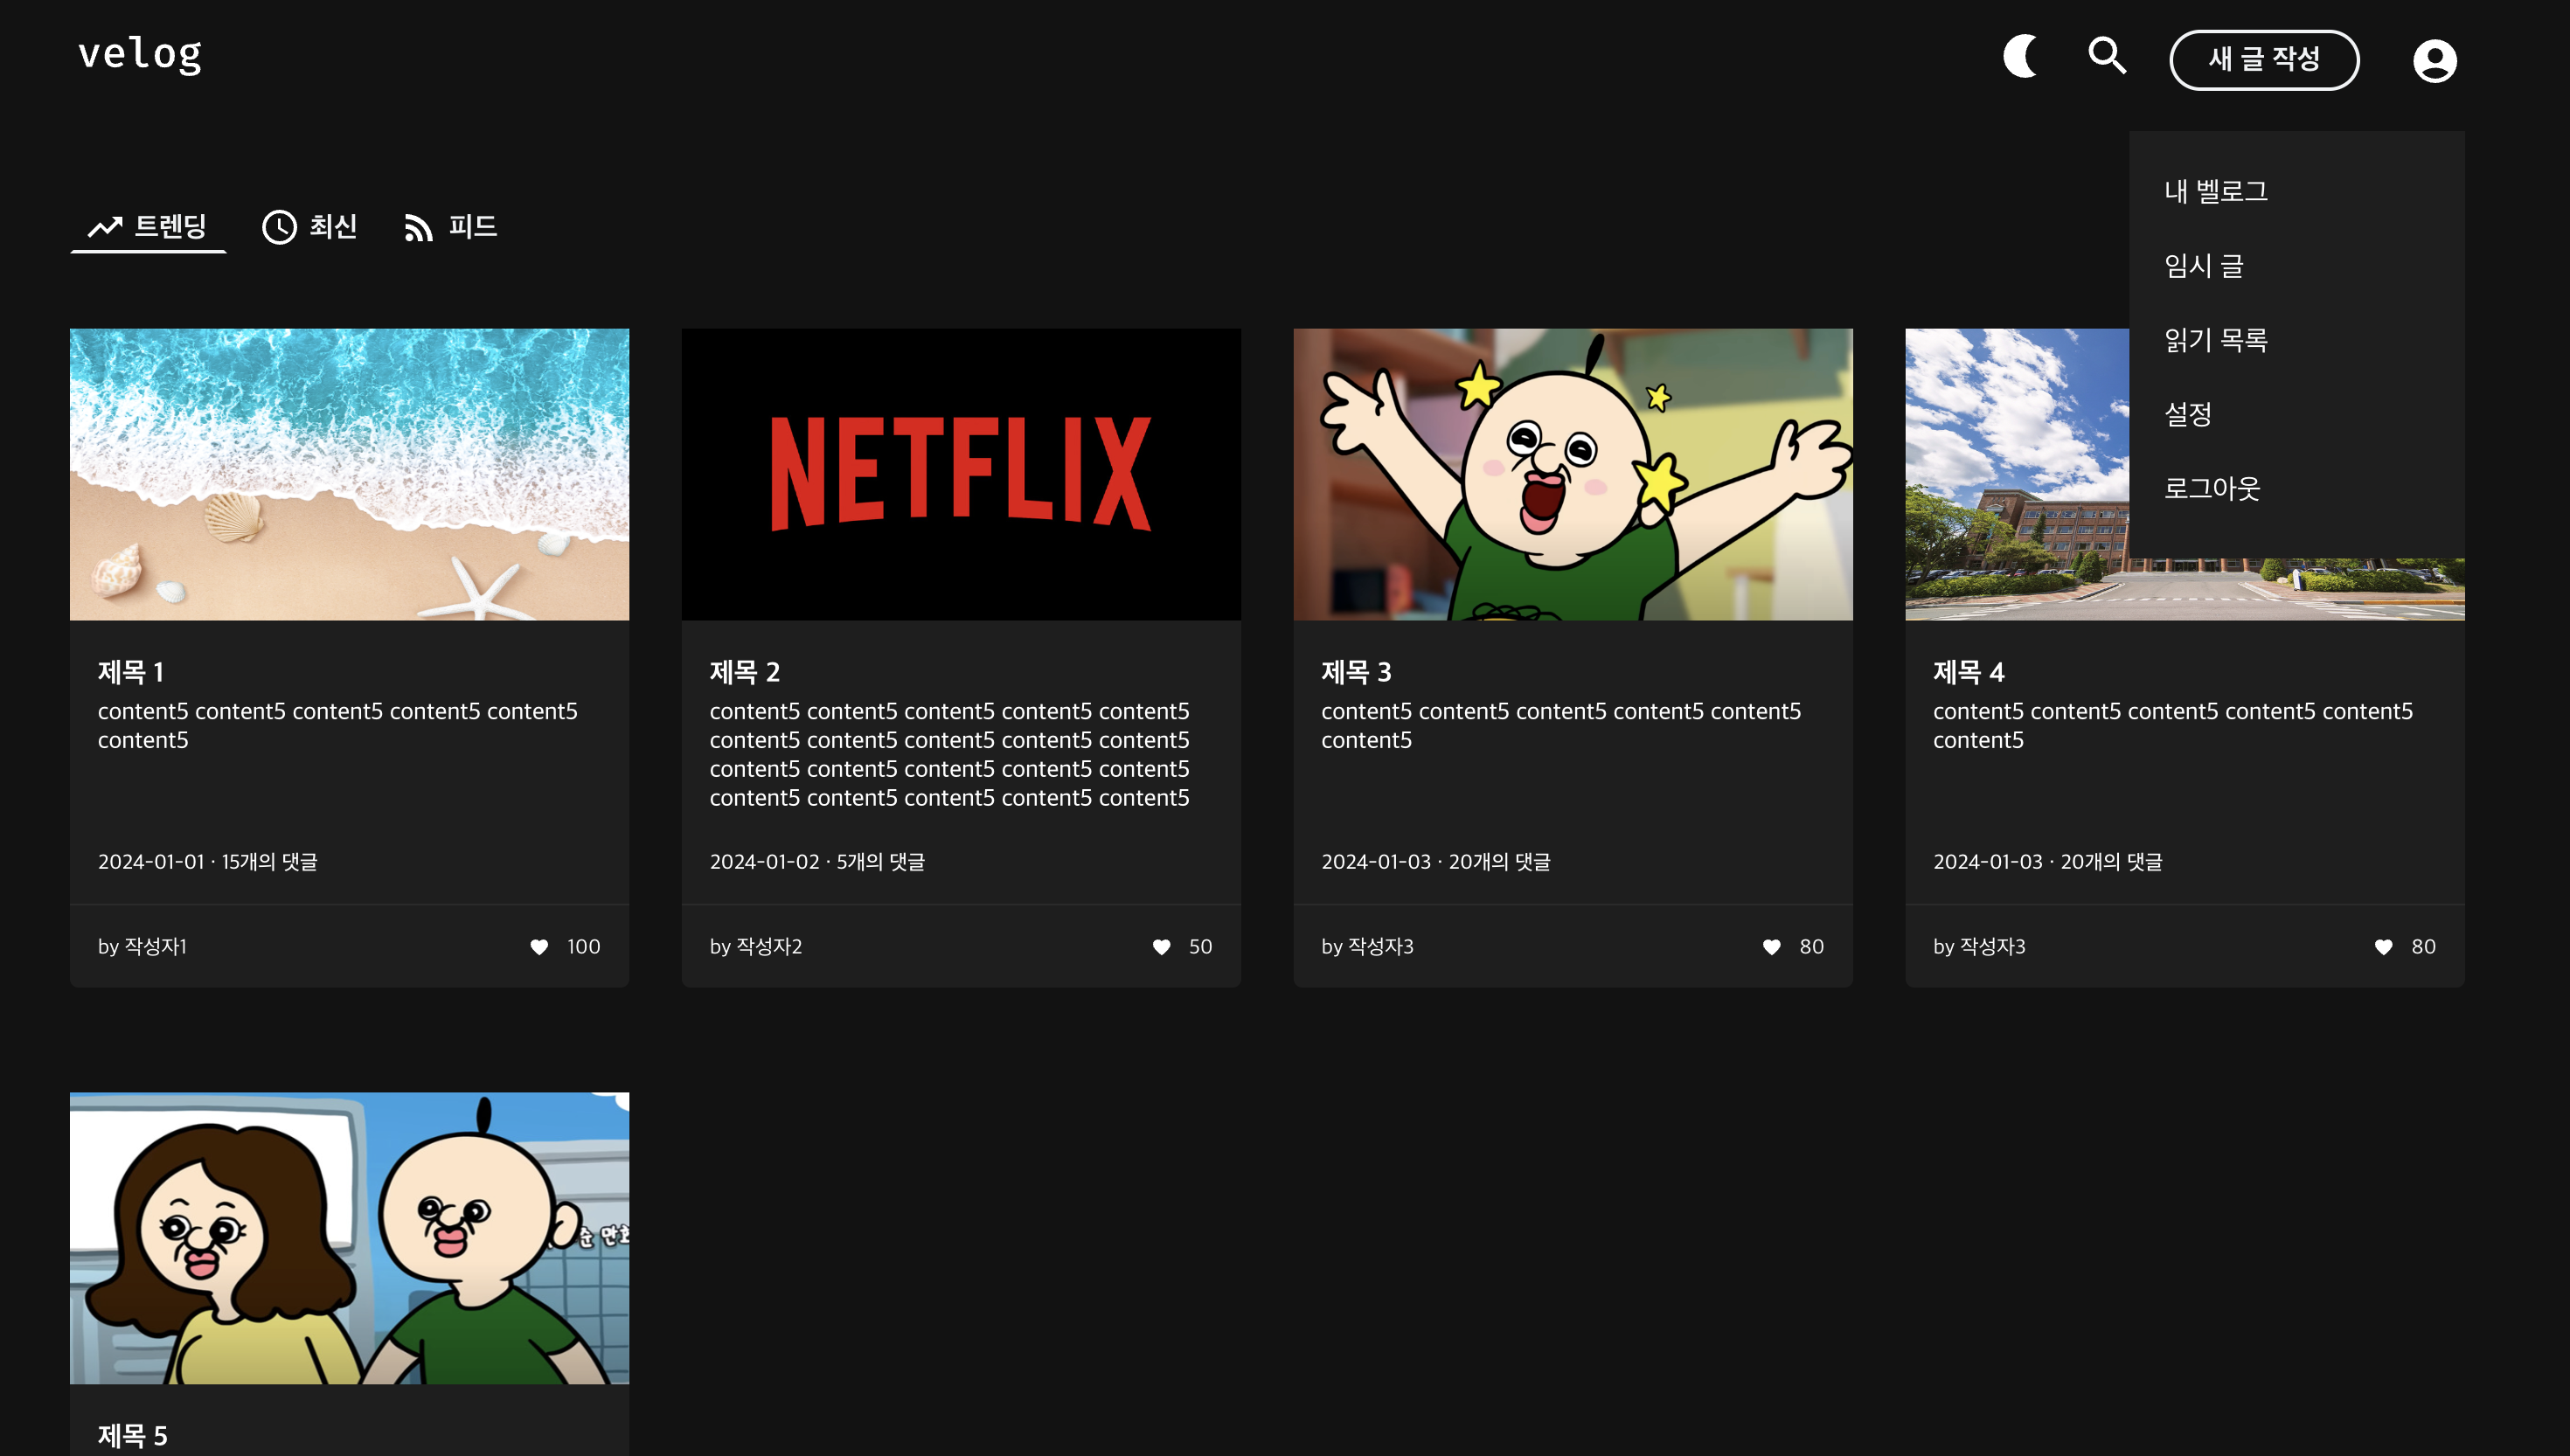Switch to the 트렌딩 tab

[x=148, y=227]
